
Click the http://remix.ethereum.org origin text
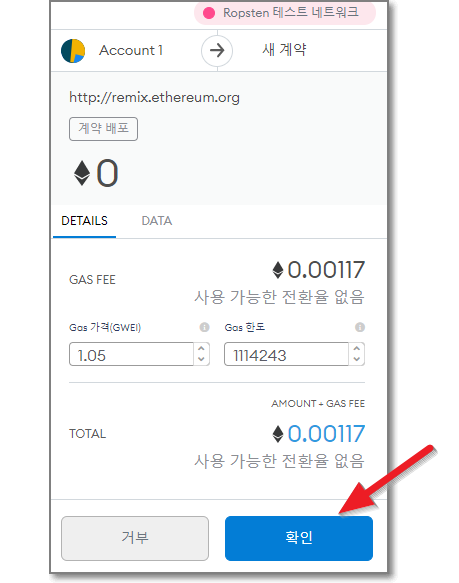coord(154,98)
